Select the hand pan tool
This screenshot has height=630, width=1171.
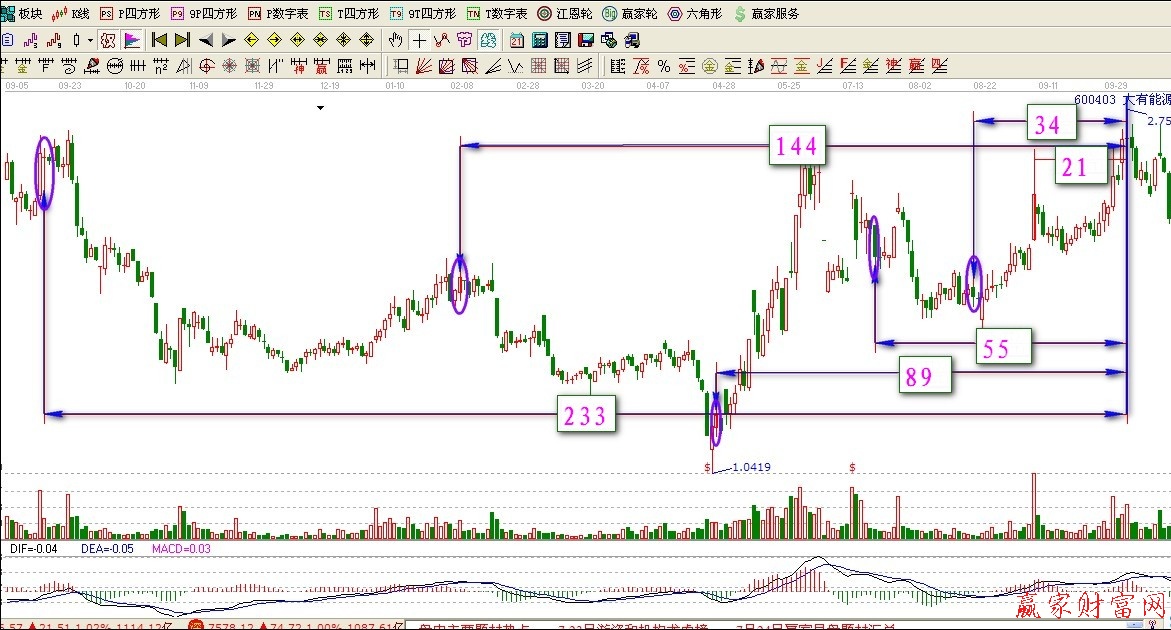tap(395, 40)
